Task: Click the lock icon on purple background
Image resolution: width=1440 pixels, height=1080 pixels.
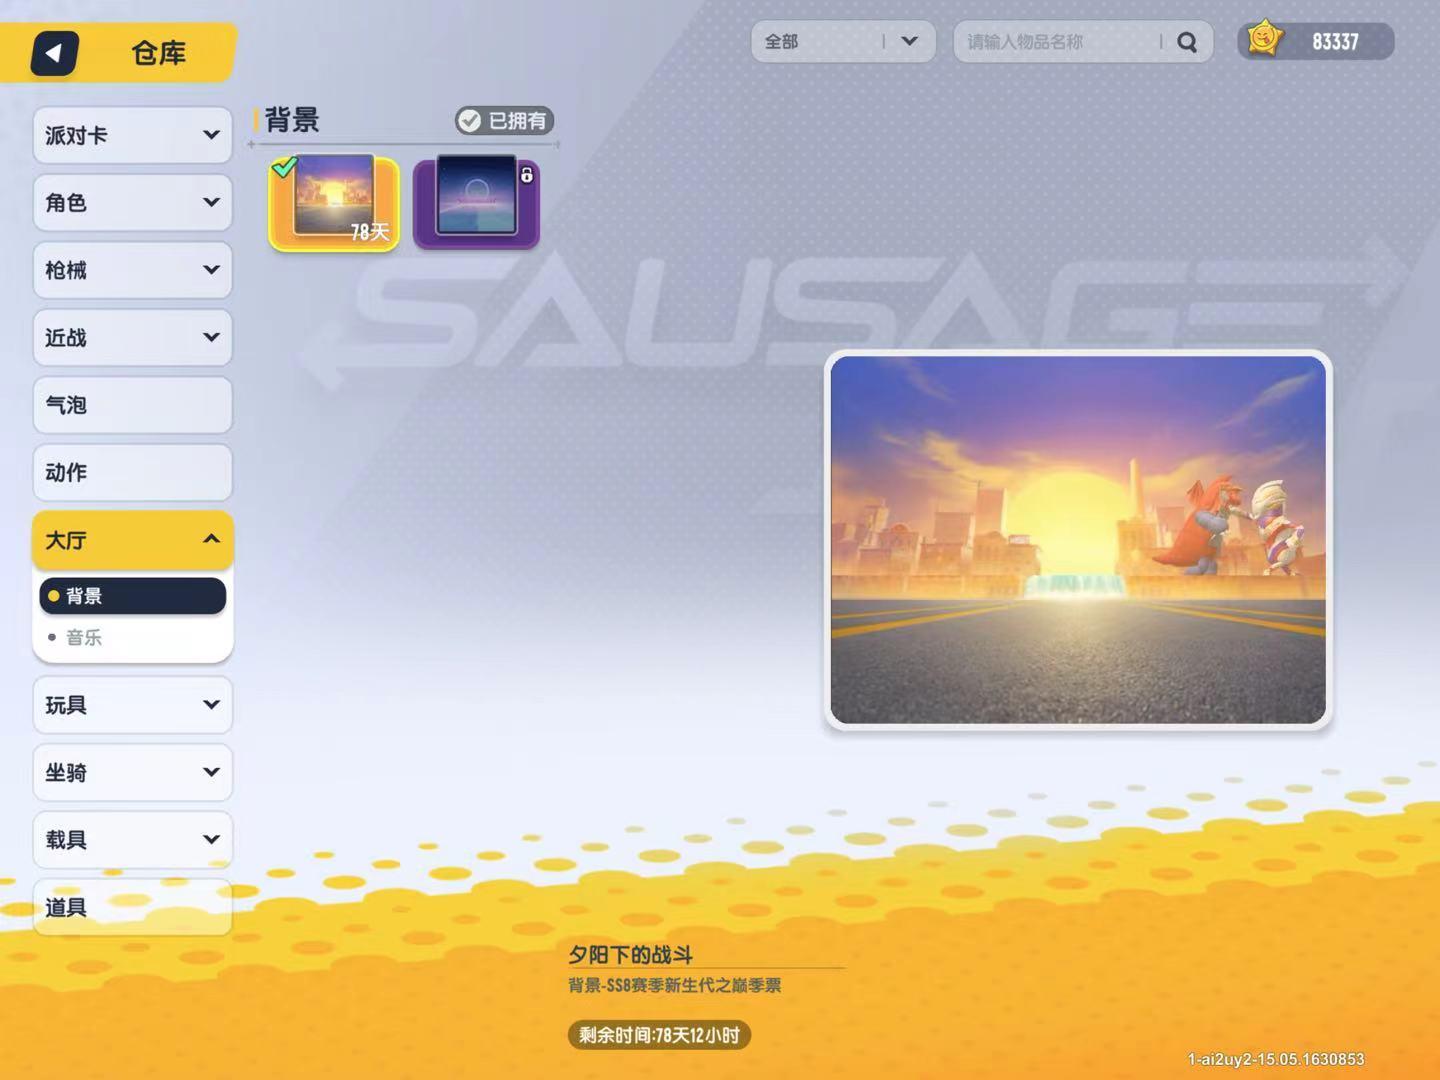Action: tap(526, 175)
